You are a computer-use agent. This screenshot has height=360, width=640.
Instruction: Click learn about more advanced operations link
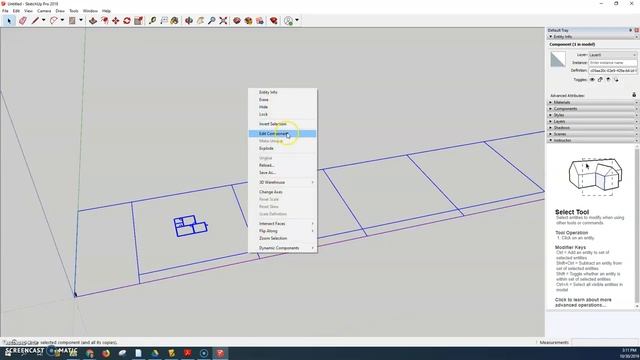[x=583, y=302]
